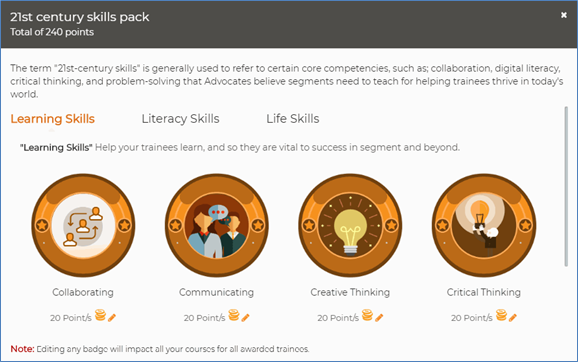Edit the Creative Thinking points with the pencil icon
Image resolution: width=578 pixels, height=362 pixels.
(379, 317)
